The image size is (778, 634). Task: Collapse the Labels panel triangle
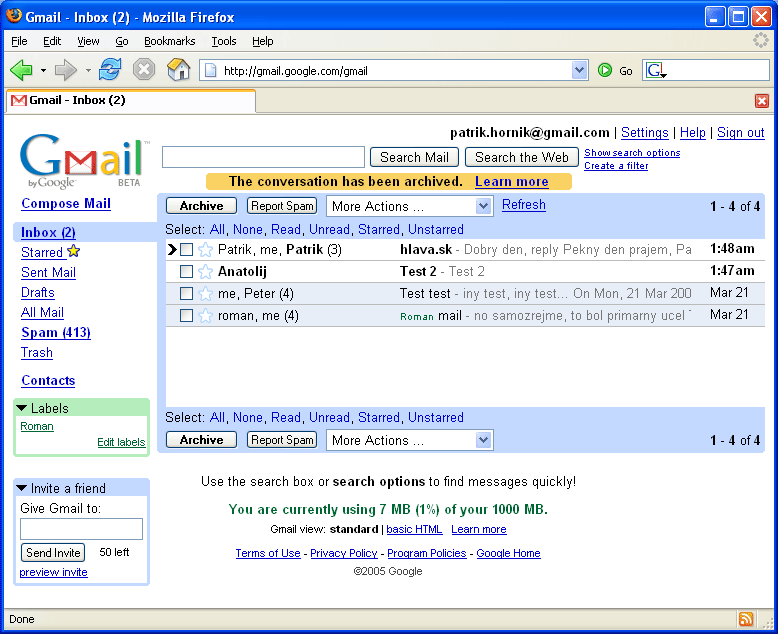pos(21,408)
